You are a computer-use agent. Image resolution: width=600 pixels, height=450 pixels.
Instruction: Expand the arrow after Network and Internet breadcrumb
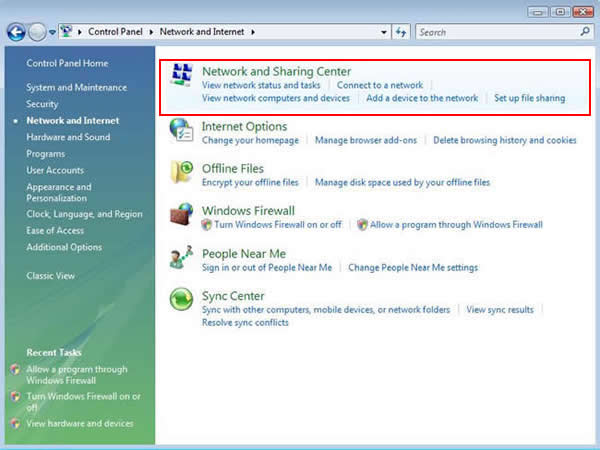pos(253,32)
